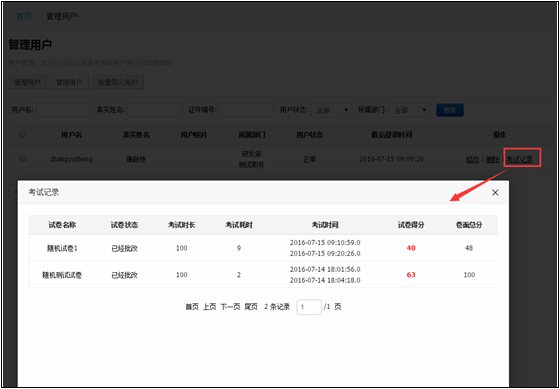
Task: Check the box for user zhangyusheng
Action: pos(22,158)
